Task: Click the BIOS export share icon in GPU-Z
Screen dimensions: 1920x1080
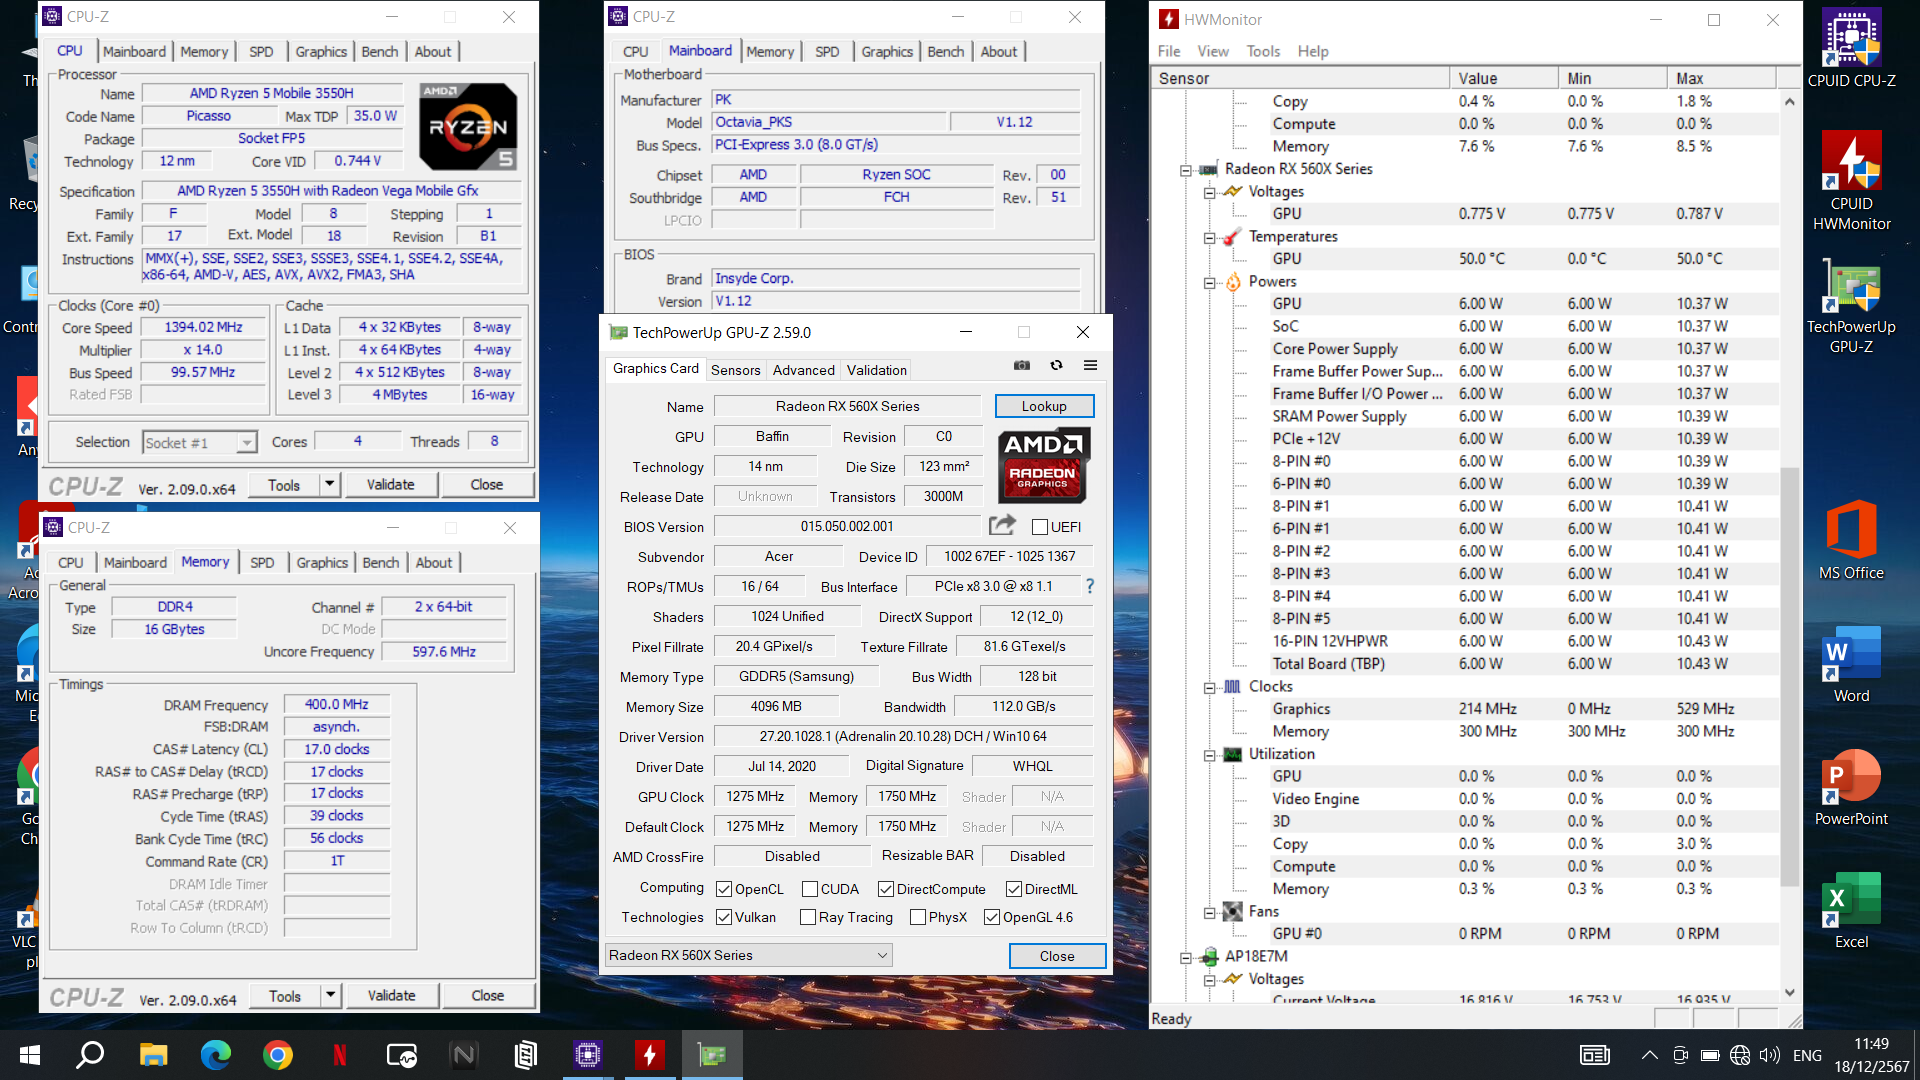Action: coord(1002,525)
